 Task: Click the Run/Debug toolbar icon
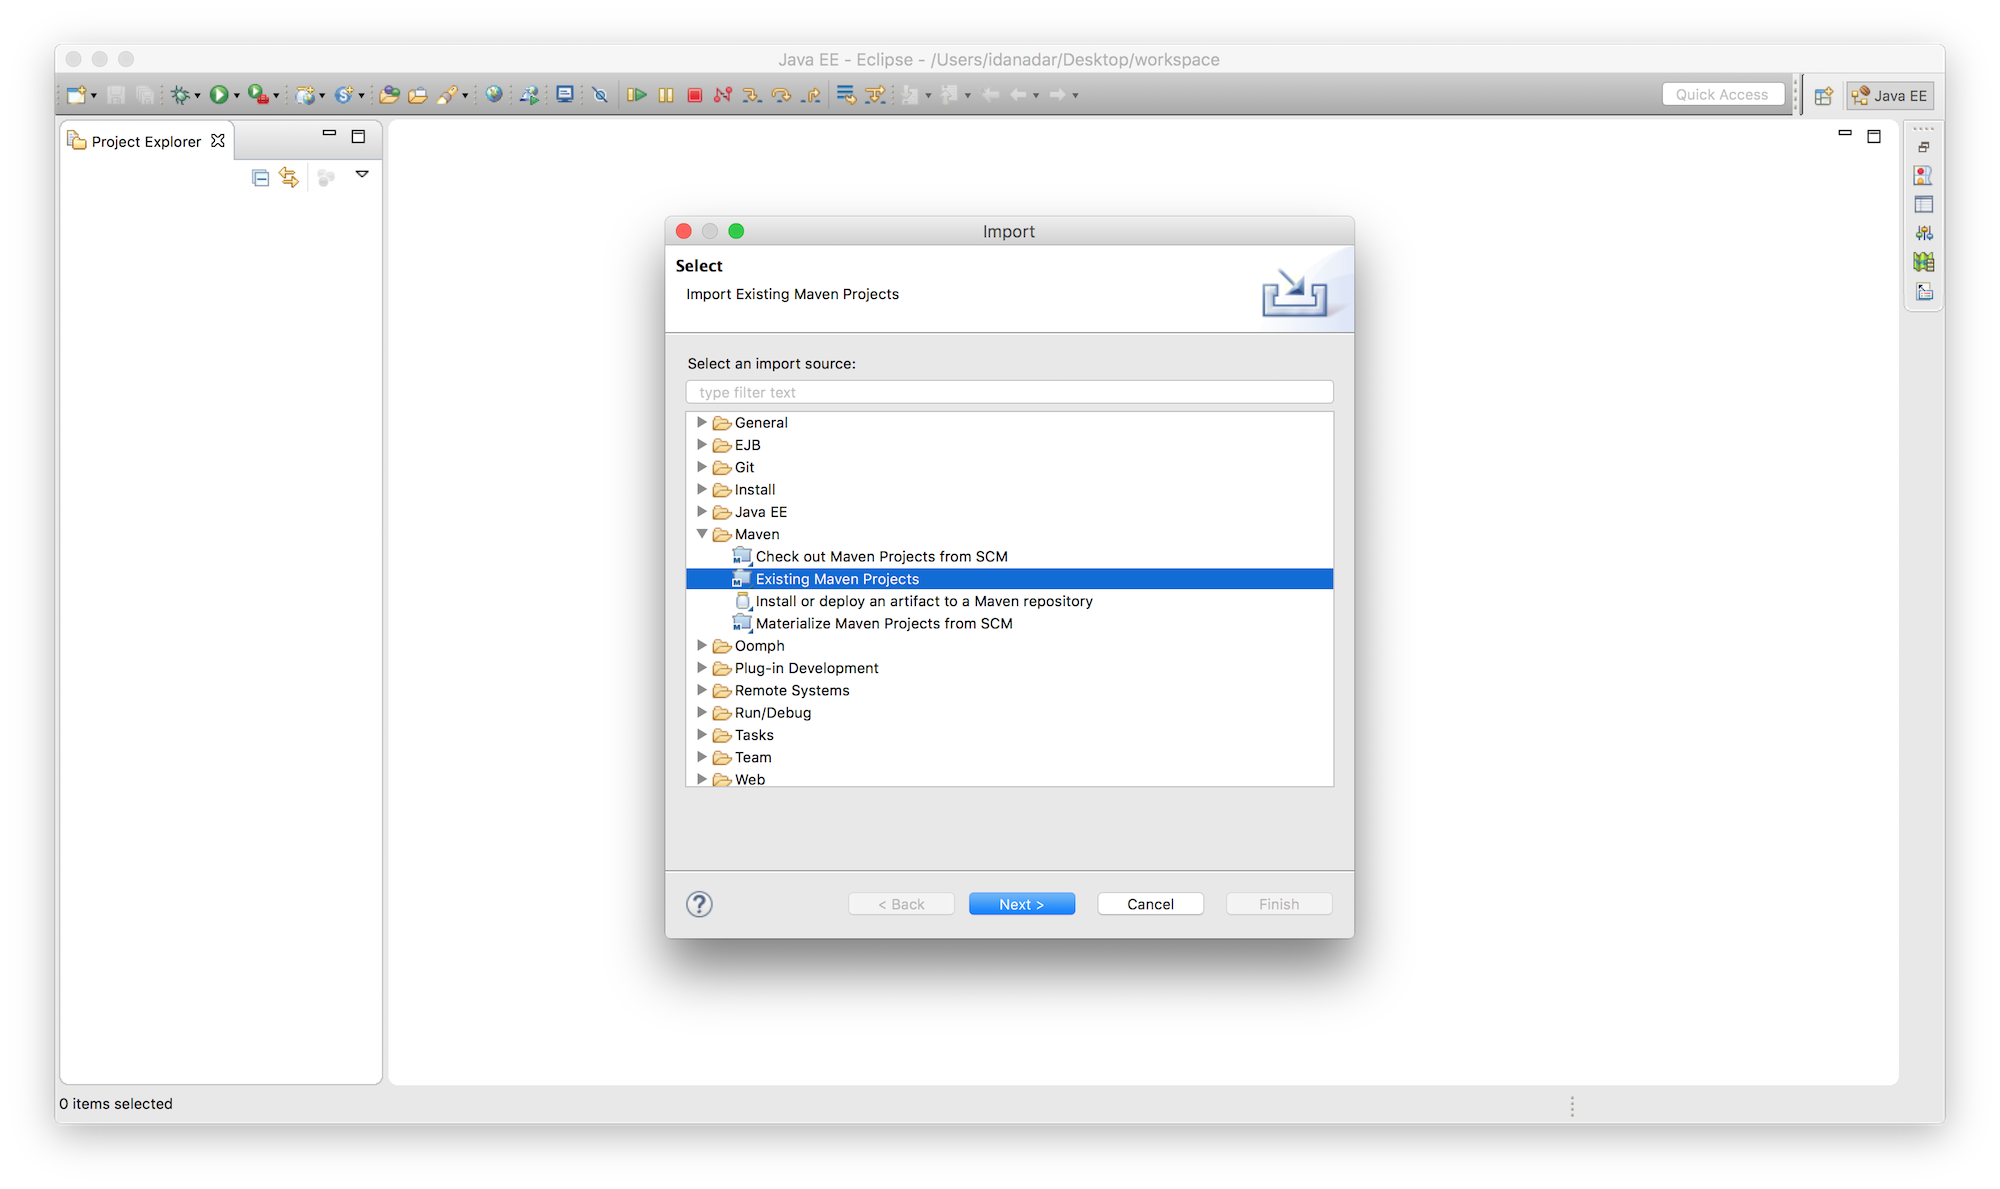click(219, 95)
